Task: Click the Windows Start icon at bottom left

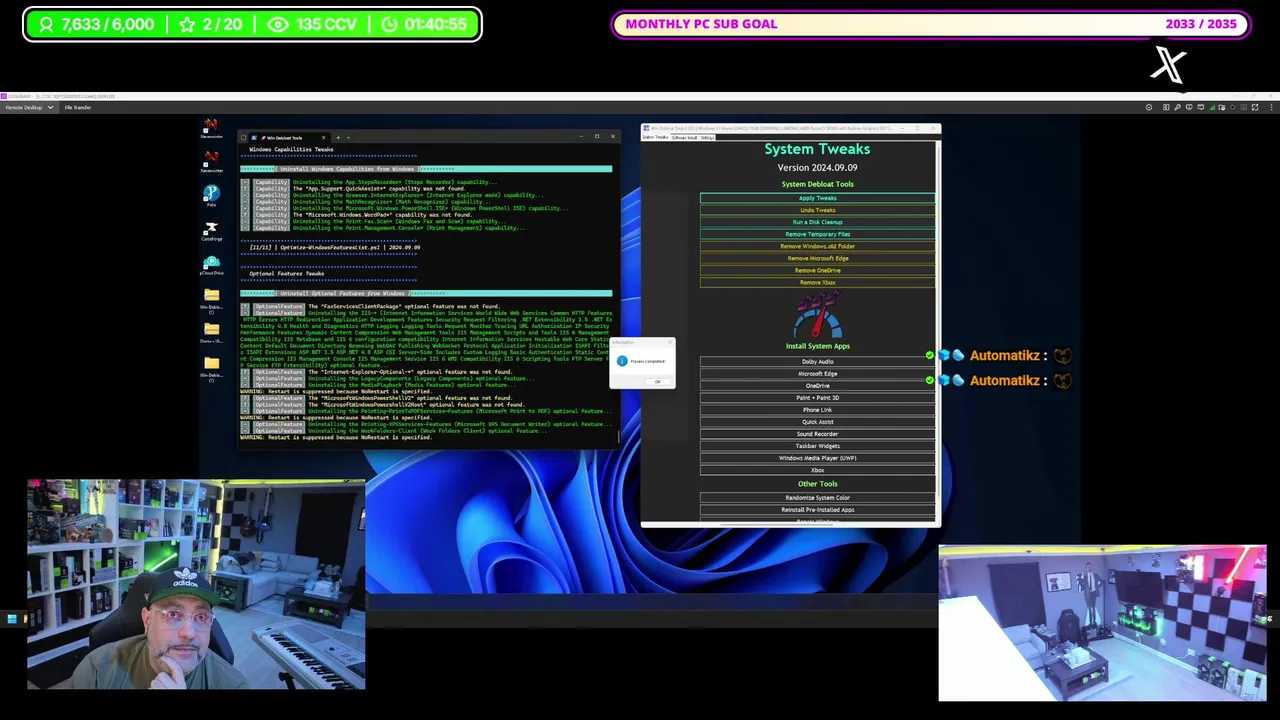Action: [11, 619]
